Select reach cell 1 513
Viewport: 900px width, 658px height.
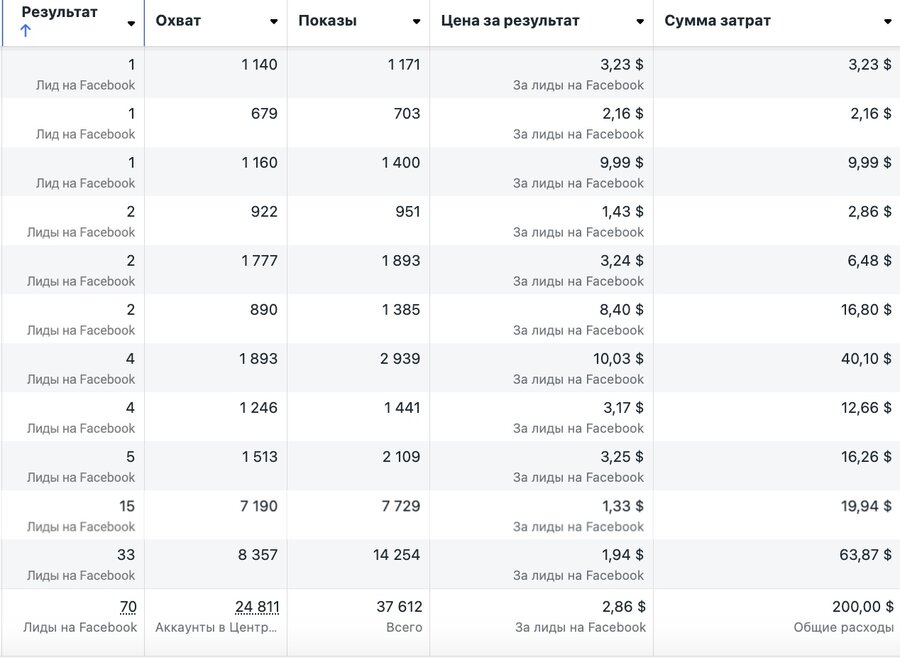coord(259,457)
